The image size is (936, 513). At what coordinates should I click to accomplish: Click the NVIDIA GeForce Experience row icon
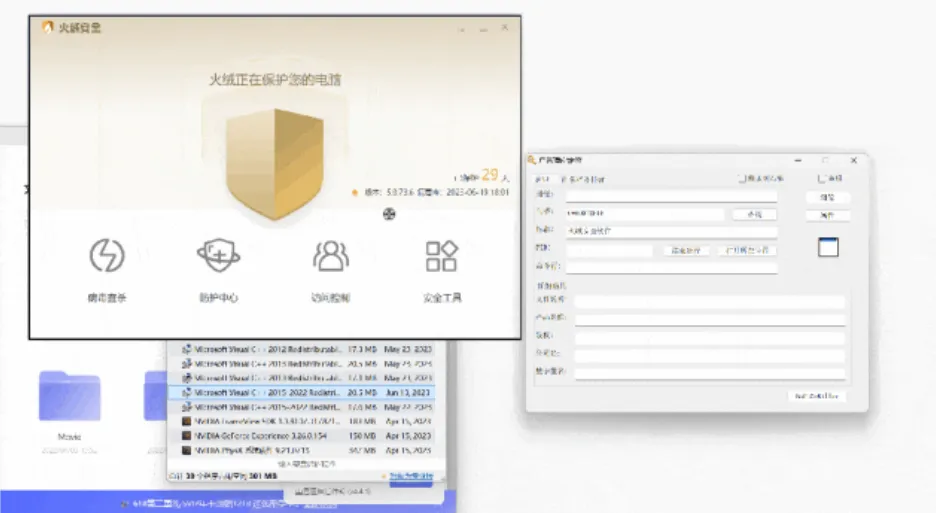pos(186,436)
